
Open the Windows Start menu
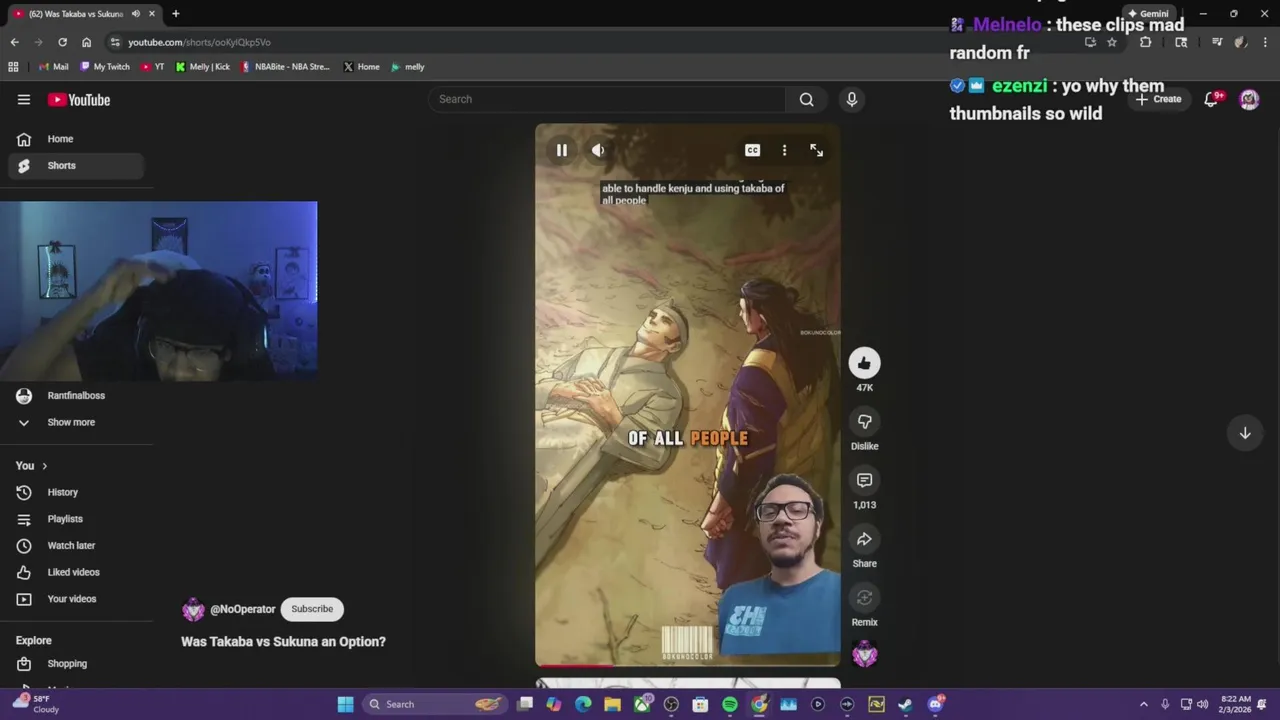coord(345,704)
